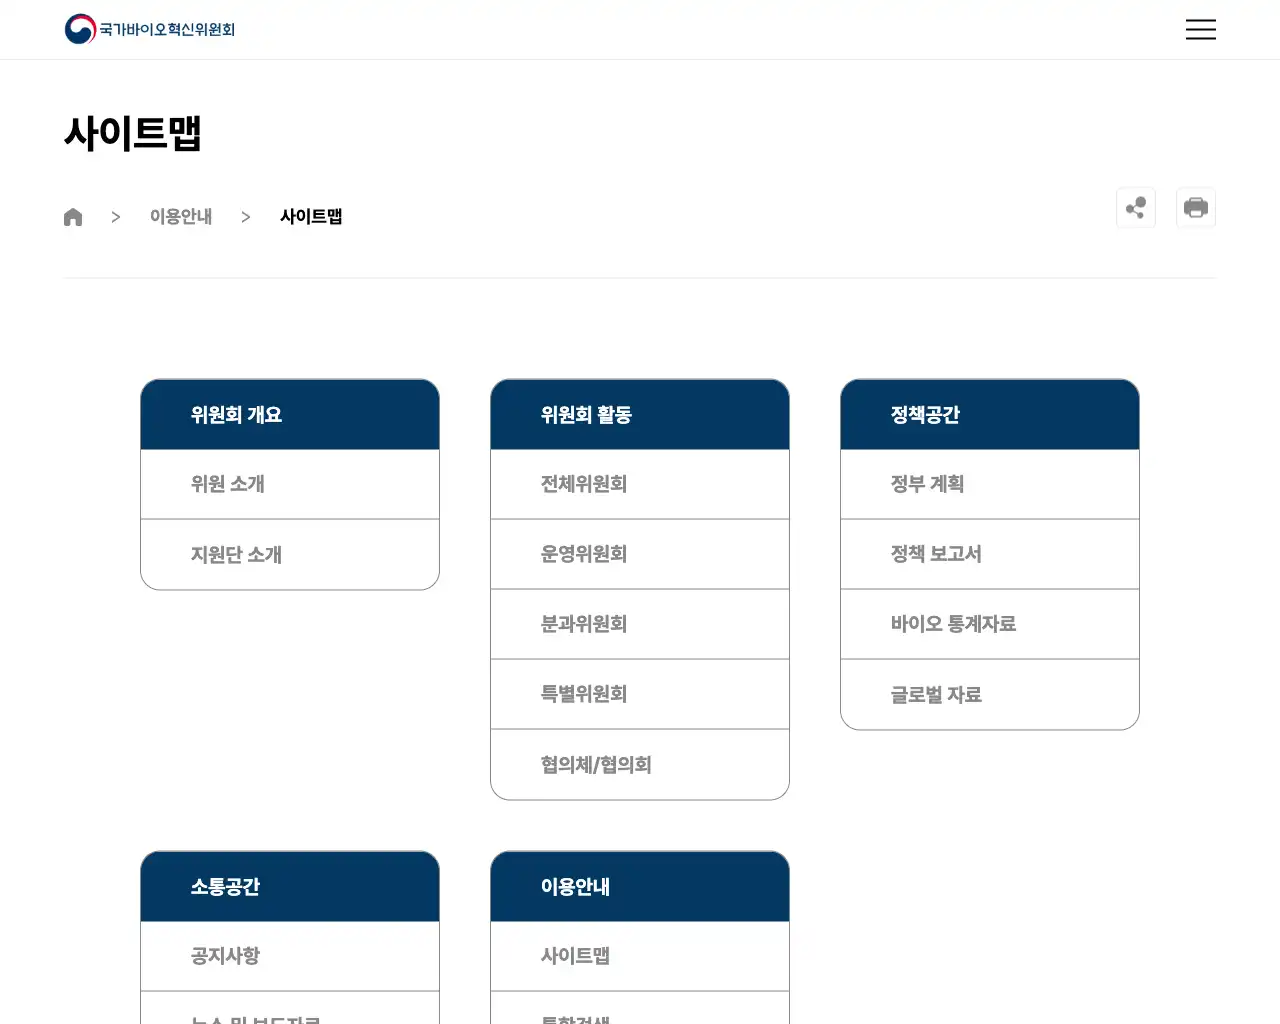Open the 위원회 개요 section header
Screen dimensions: 1280x1024
click(290, 415)
